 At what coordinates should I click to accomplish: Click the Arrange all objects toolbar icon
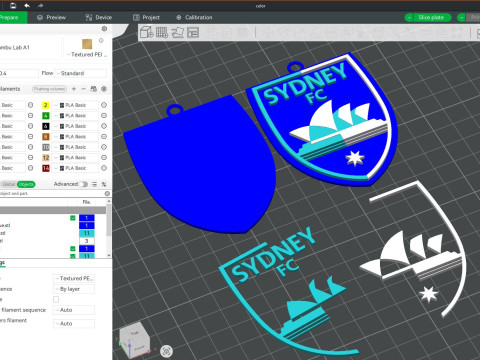click(x=193, y=32)
